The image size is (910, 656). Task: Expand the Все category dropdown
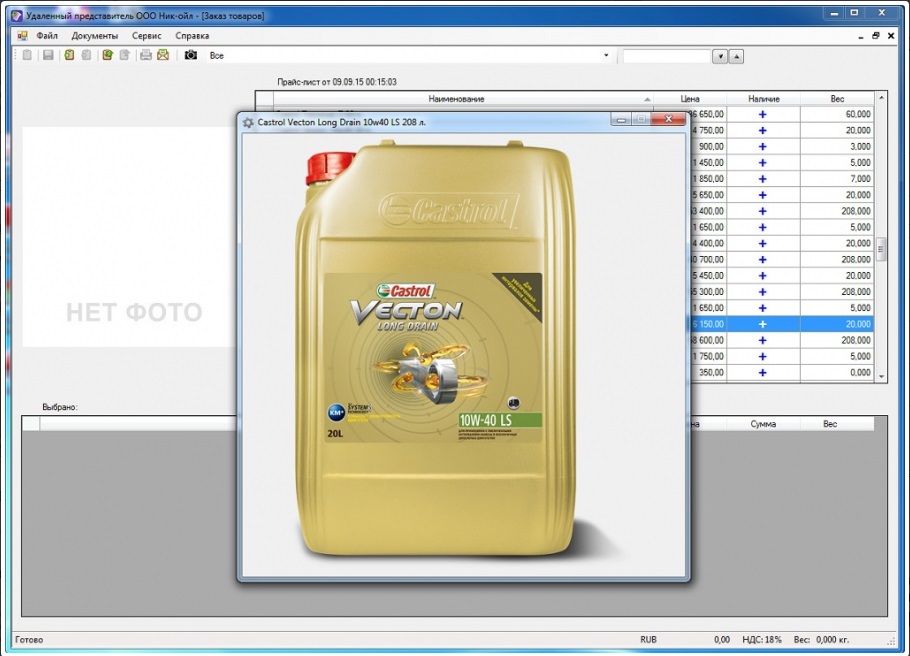(x=606, y=56)
